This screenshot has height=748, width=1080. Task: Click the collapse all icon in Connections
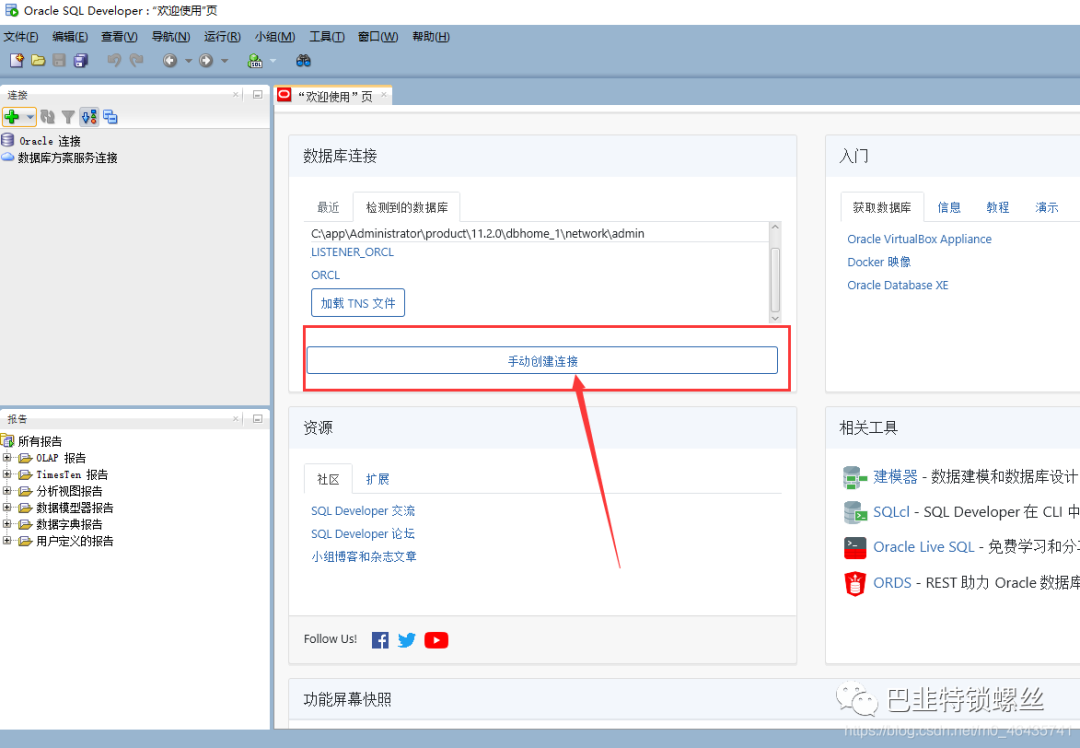[110, 117]
